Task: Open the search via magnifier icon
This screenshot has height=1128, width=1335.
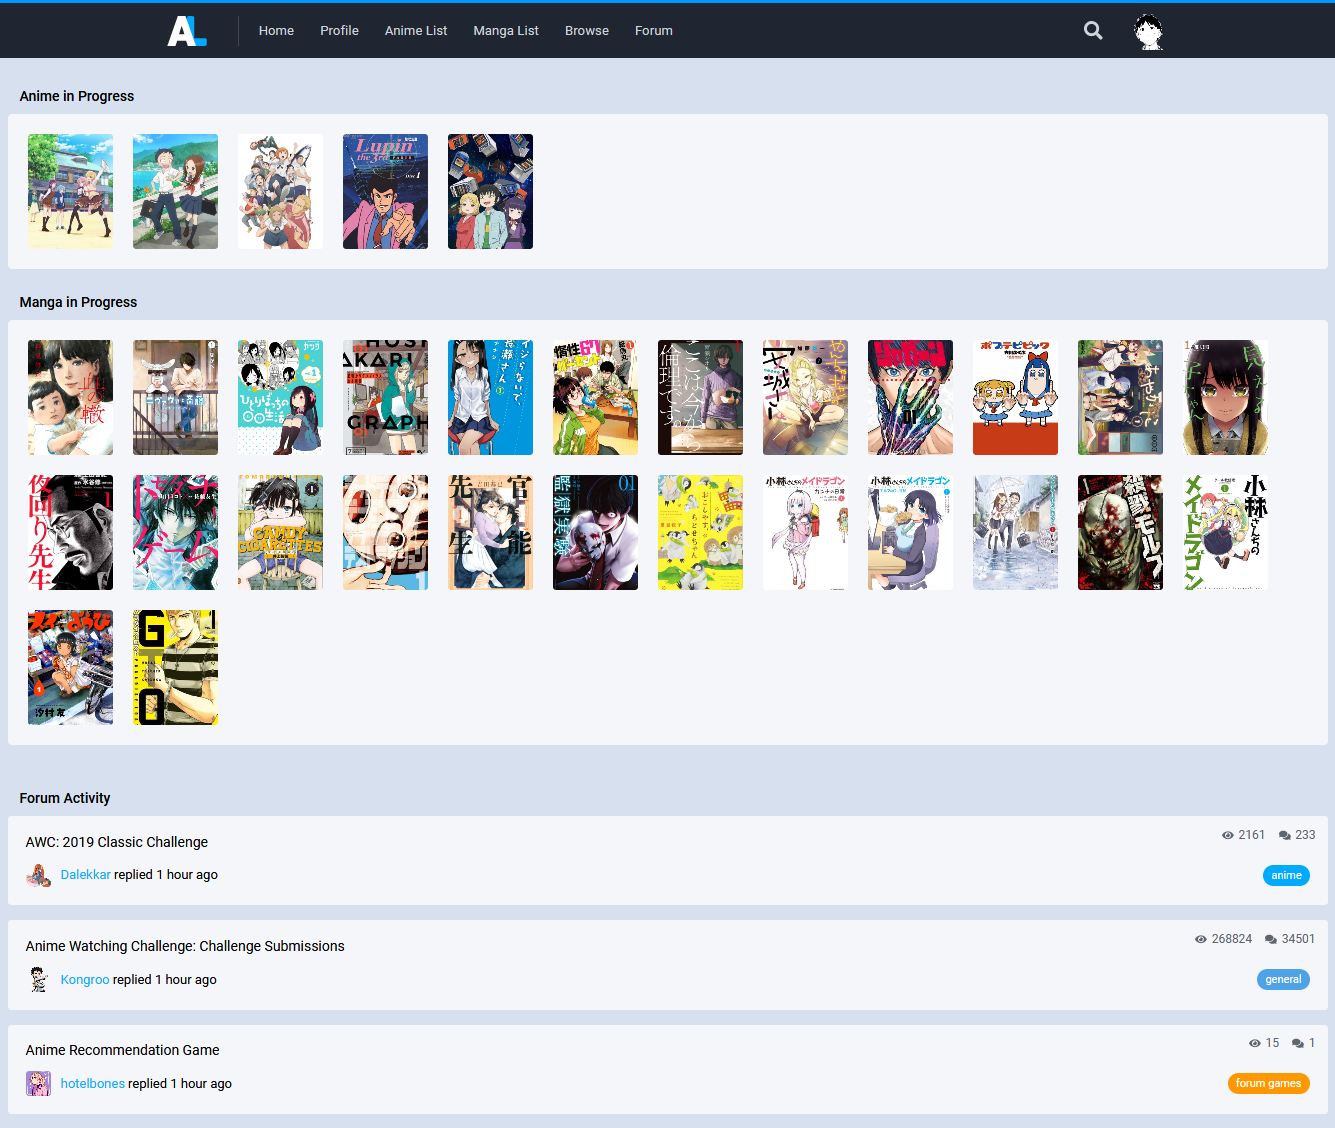Action: [1093, 31]
